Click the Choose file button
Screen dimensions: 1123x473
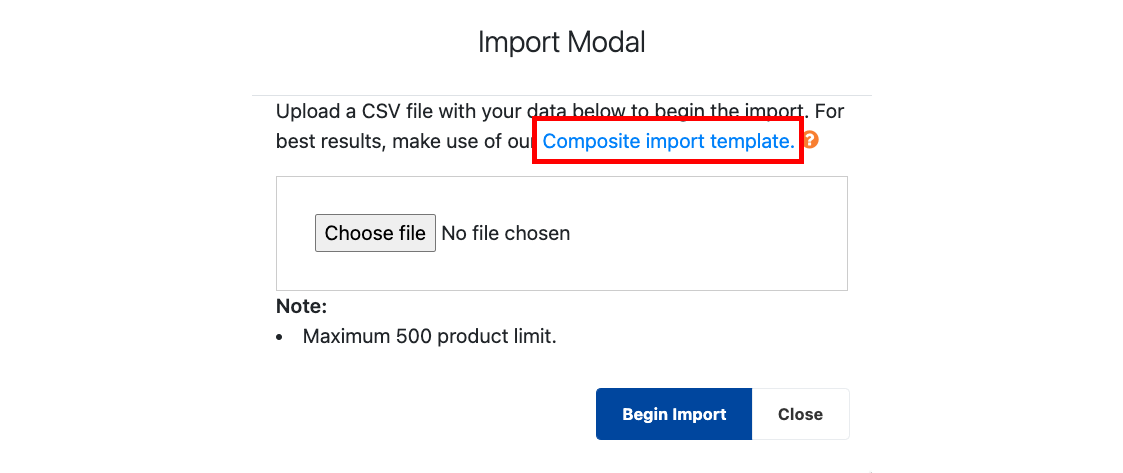point(375,233)
